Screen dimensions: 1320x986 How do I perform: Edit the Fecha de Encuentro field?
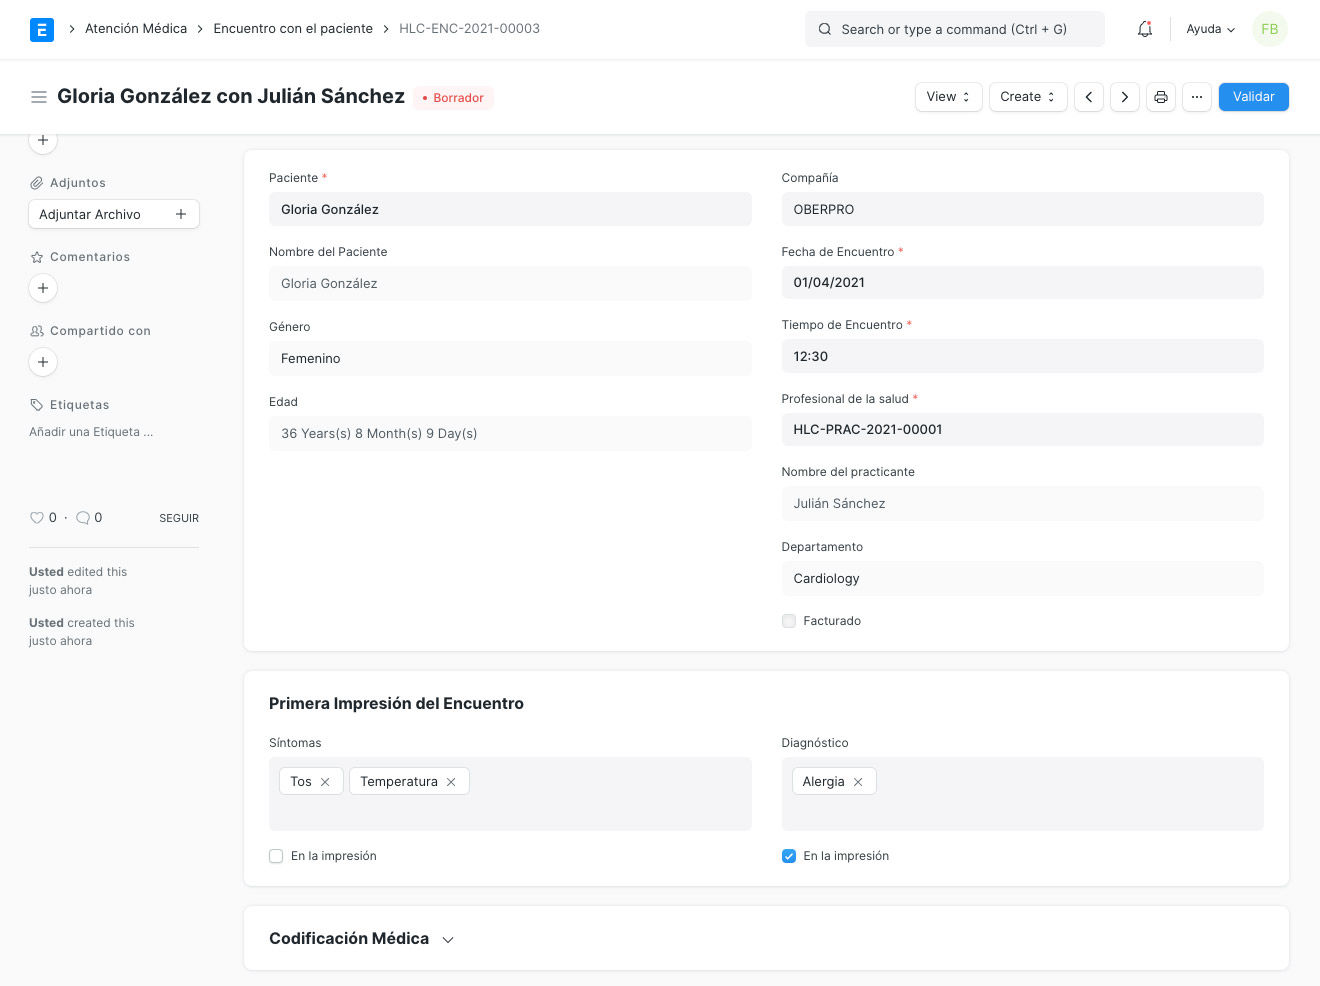click(x=1022, y=282)
